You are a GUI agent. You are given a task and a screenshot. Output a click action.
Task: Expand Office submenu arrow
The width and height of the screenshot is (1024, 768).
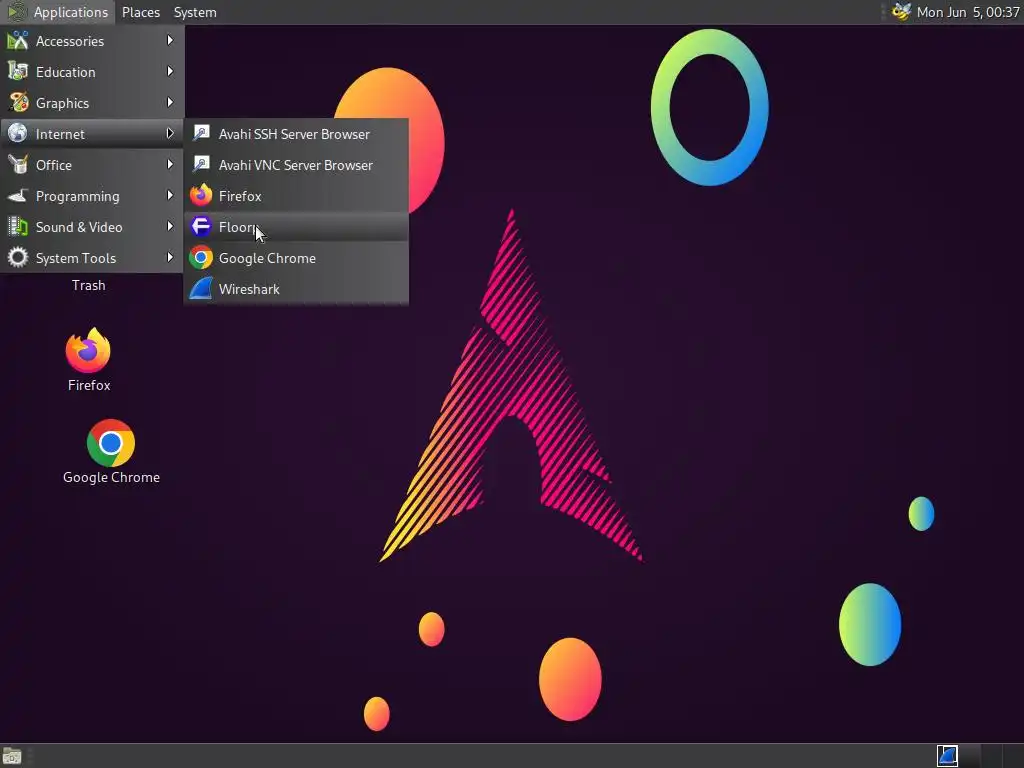pos(170,165)
